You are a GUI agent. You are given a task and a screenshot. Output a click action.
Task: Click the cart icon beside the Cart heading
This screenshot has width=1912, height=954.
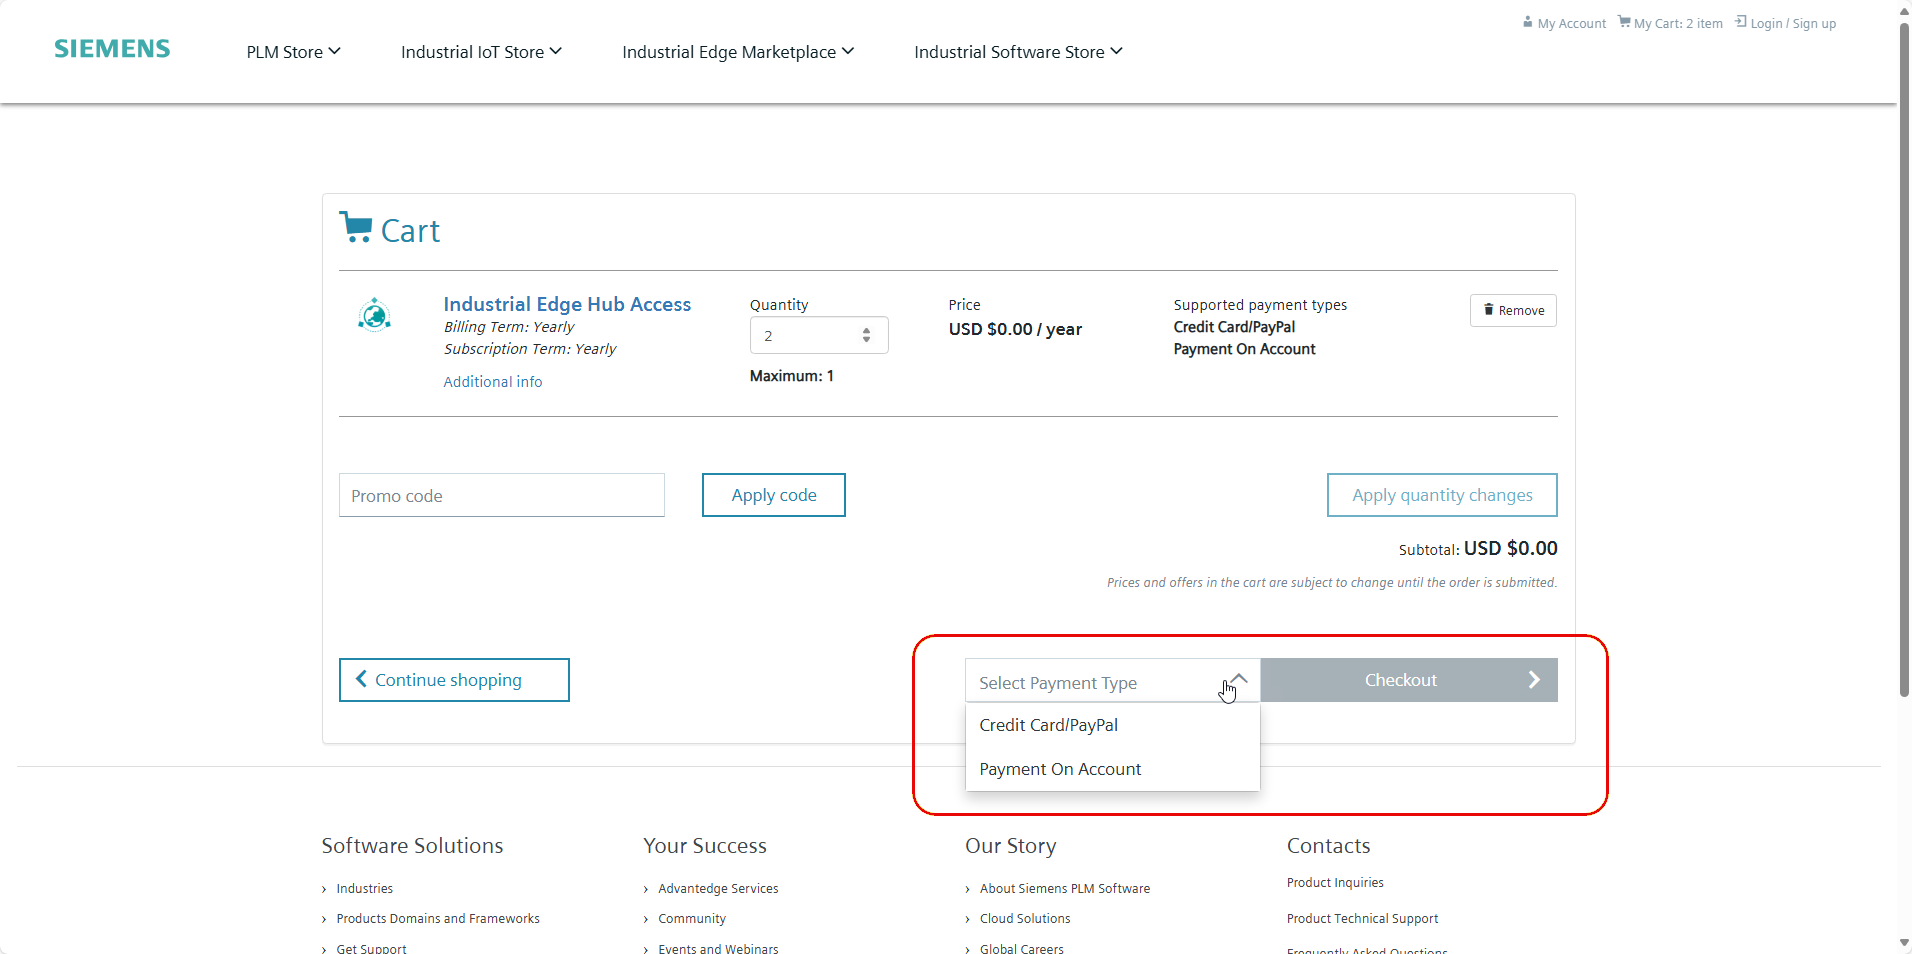pos(354,226)
